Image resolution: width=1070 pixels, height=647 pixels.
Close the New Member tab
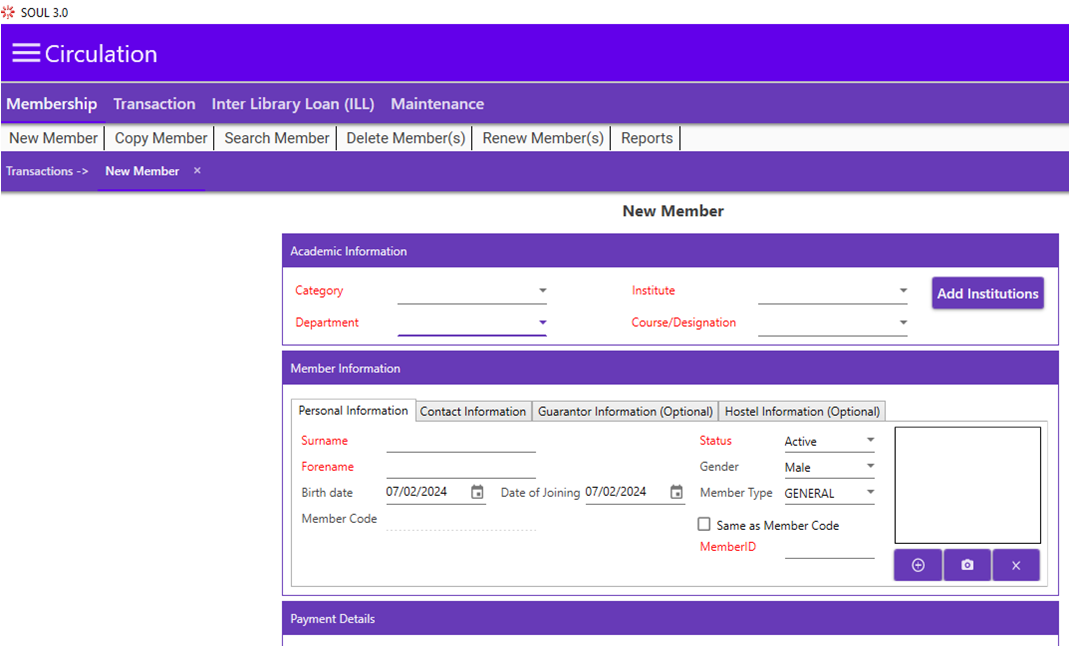[x=197, y=171]
